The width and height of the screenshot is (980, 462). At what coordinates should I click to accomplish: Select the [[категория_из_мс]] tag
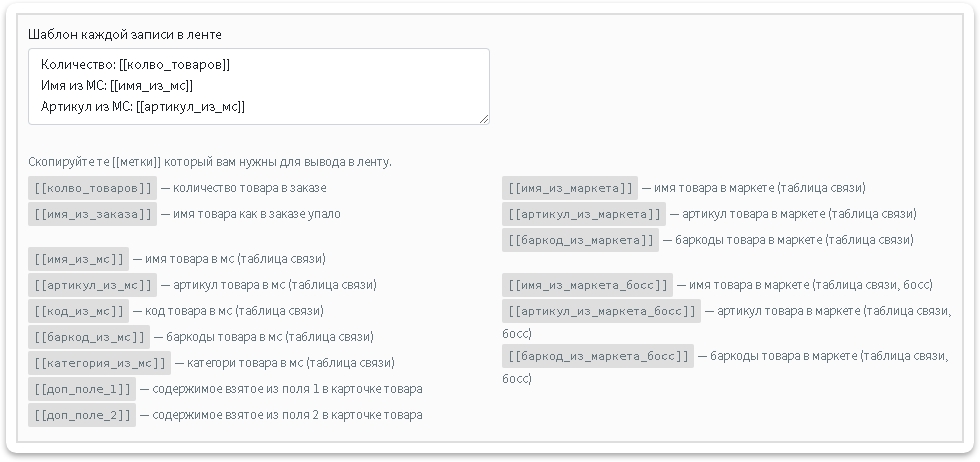pos(99,363)
